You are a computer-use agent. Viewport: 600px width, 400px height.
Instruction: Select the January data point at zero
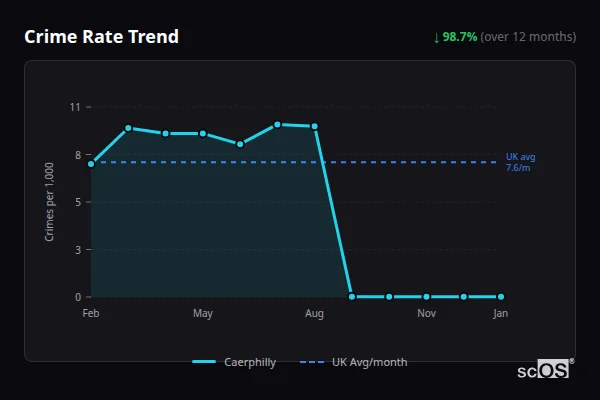coord(501,296)
